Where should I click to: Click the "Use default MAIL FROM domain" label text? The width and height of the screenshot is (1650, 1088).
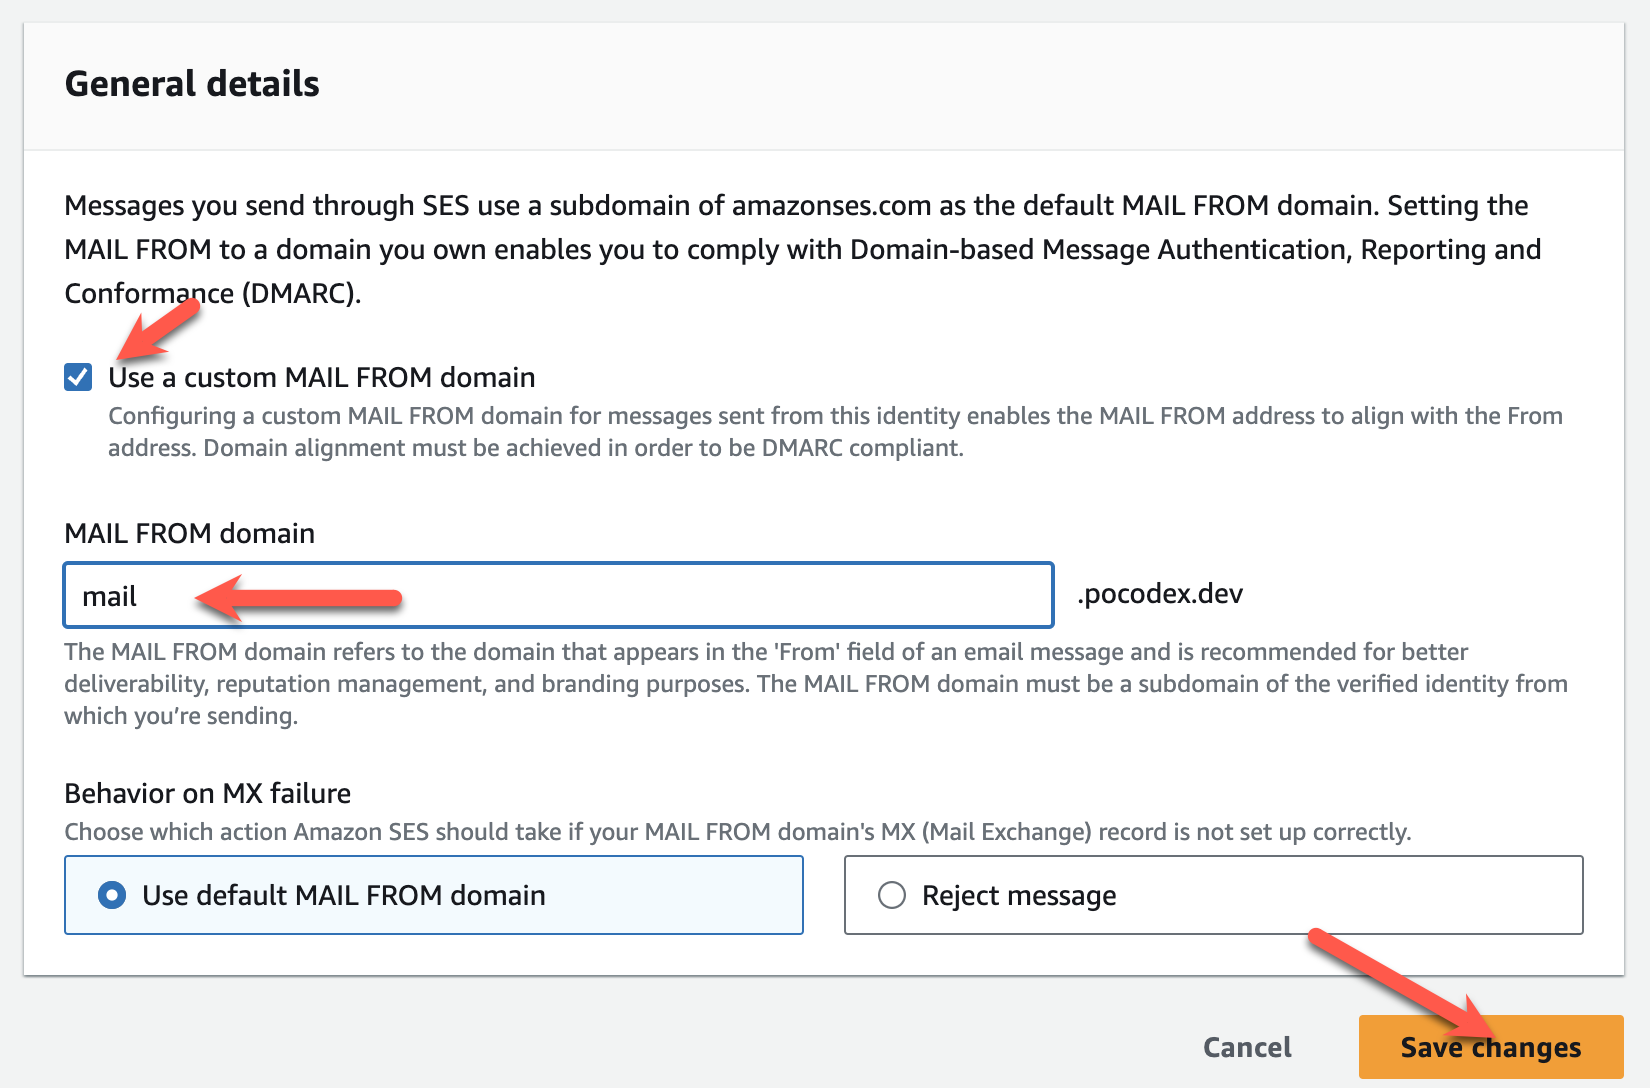coord(343,895)
